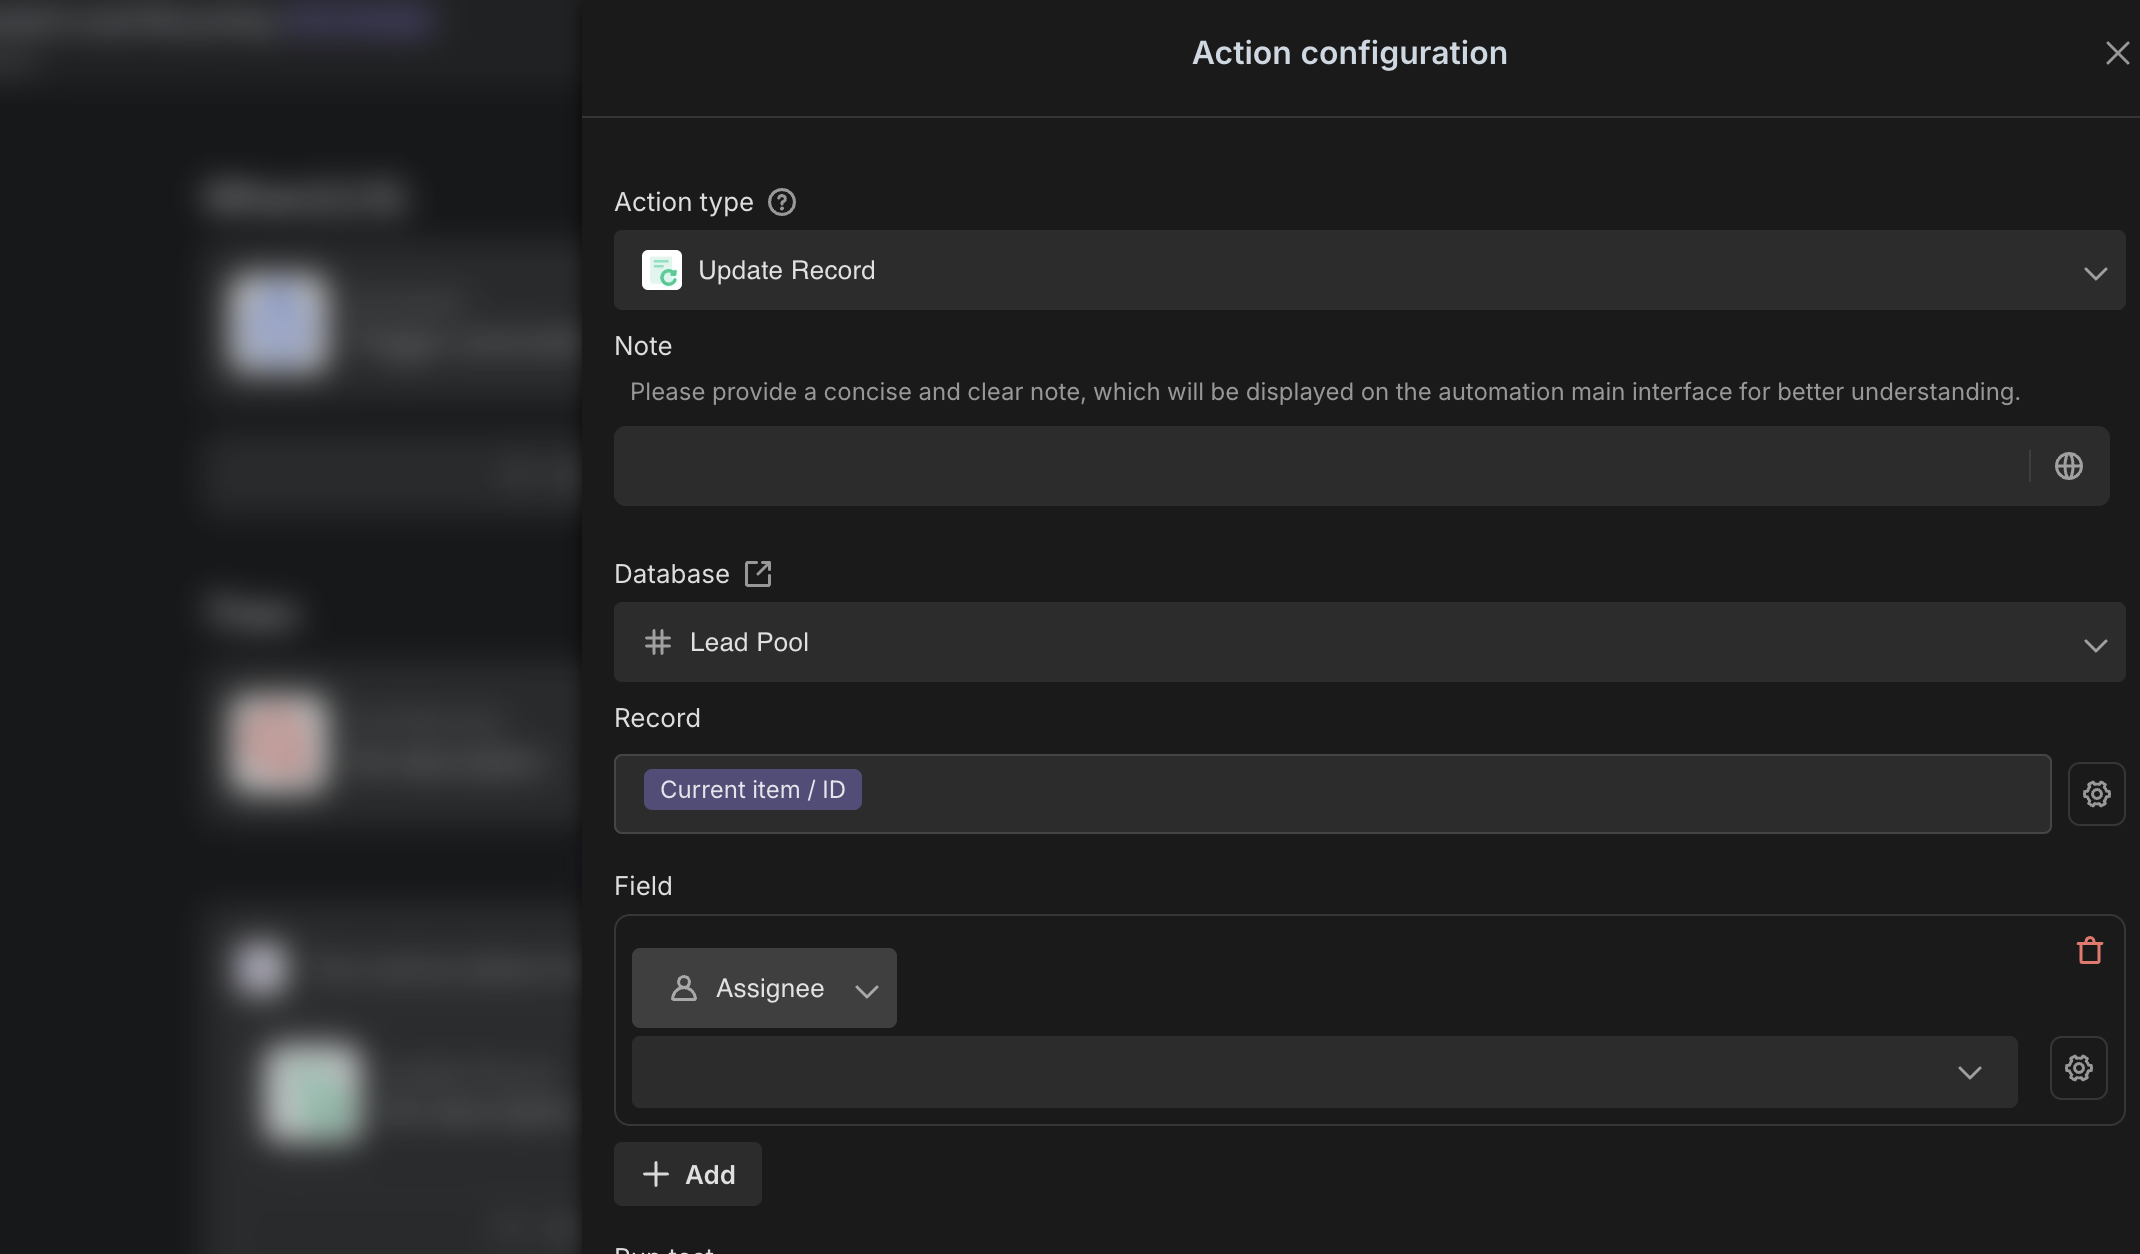Image resolution: width=2140 pixels, height=1254 pixels.
Task: Click the Lead Pool grid hash icon
Action: click(x=657, y=642)
